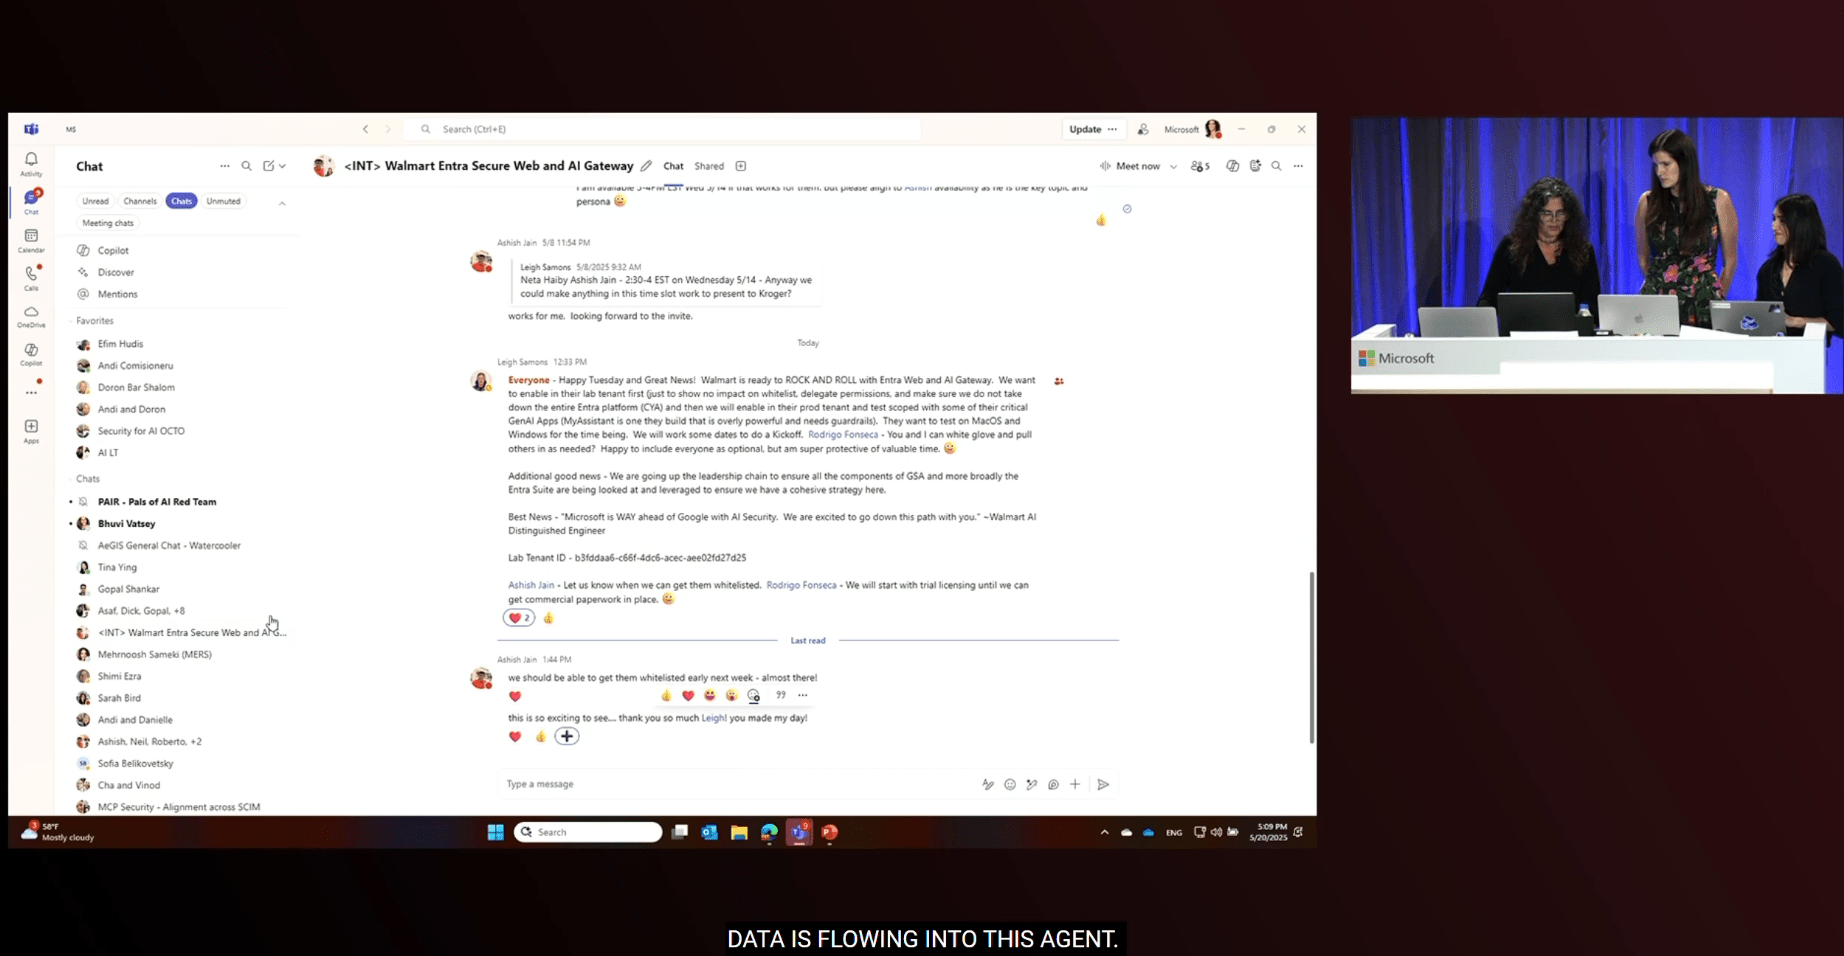Toggle the Unmuted filter pill

click(x=223, y=201)
